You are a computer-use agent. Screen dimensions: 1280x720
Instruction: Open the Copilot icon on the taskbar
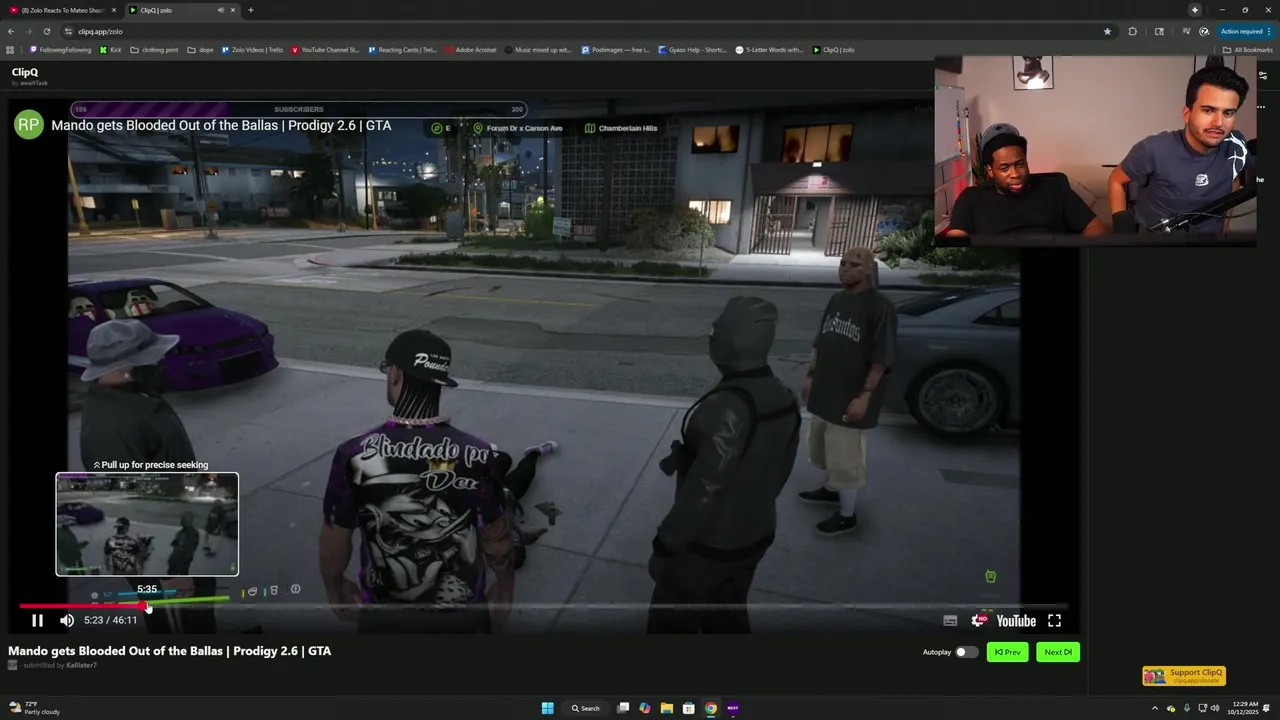[644, 708]
